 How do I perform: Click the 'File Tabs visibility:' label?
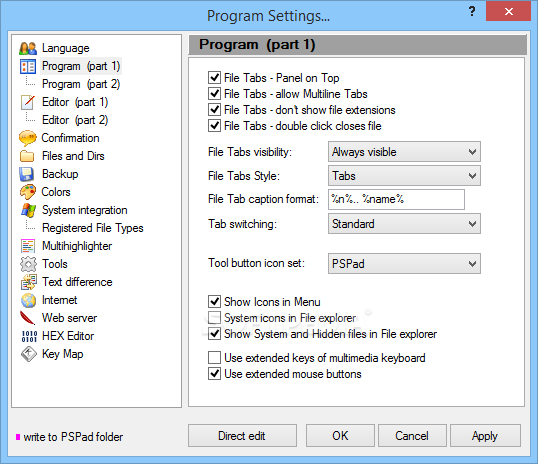pos(250,152)
